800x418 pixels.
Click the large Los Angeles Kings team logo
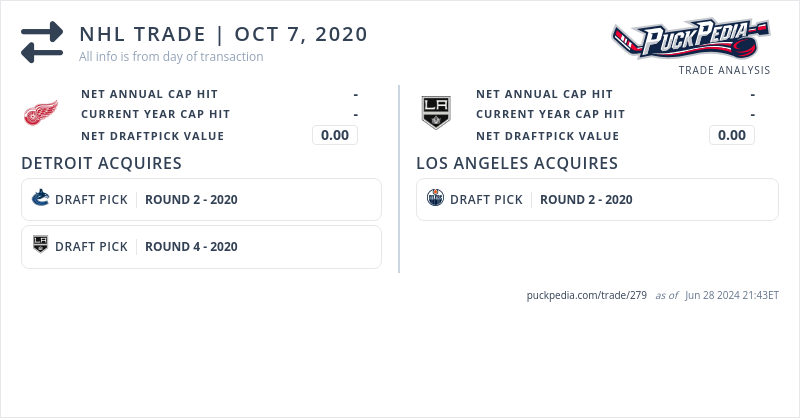point(436,113)
